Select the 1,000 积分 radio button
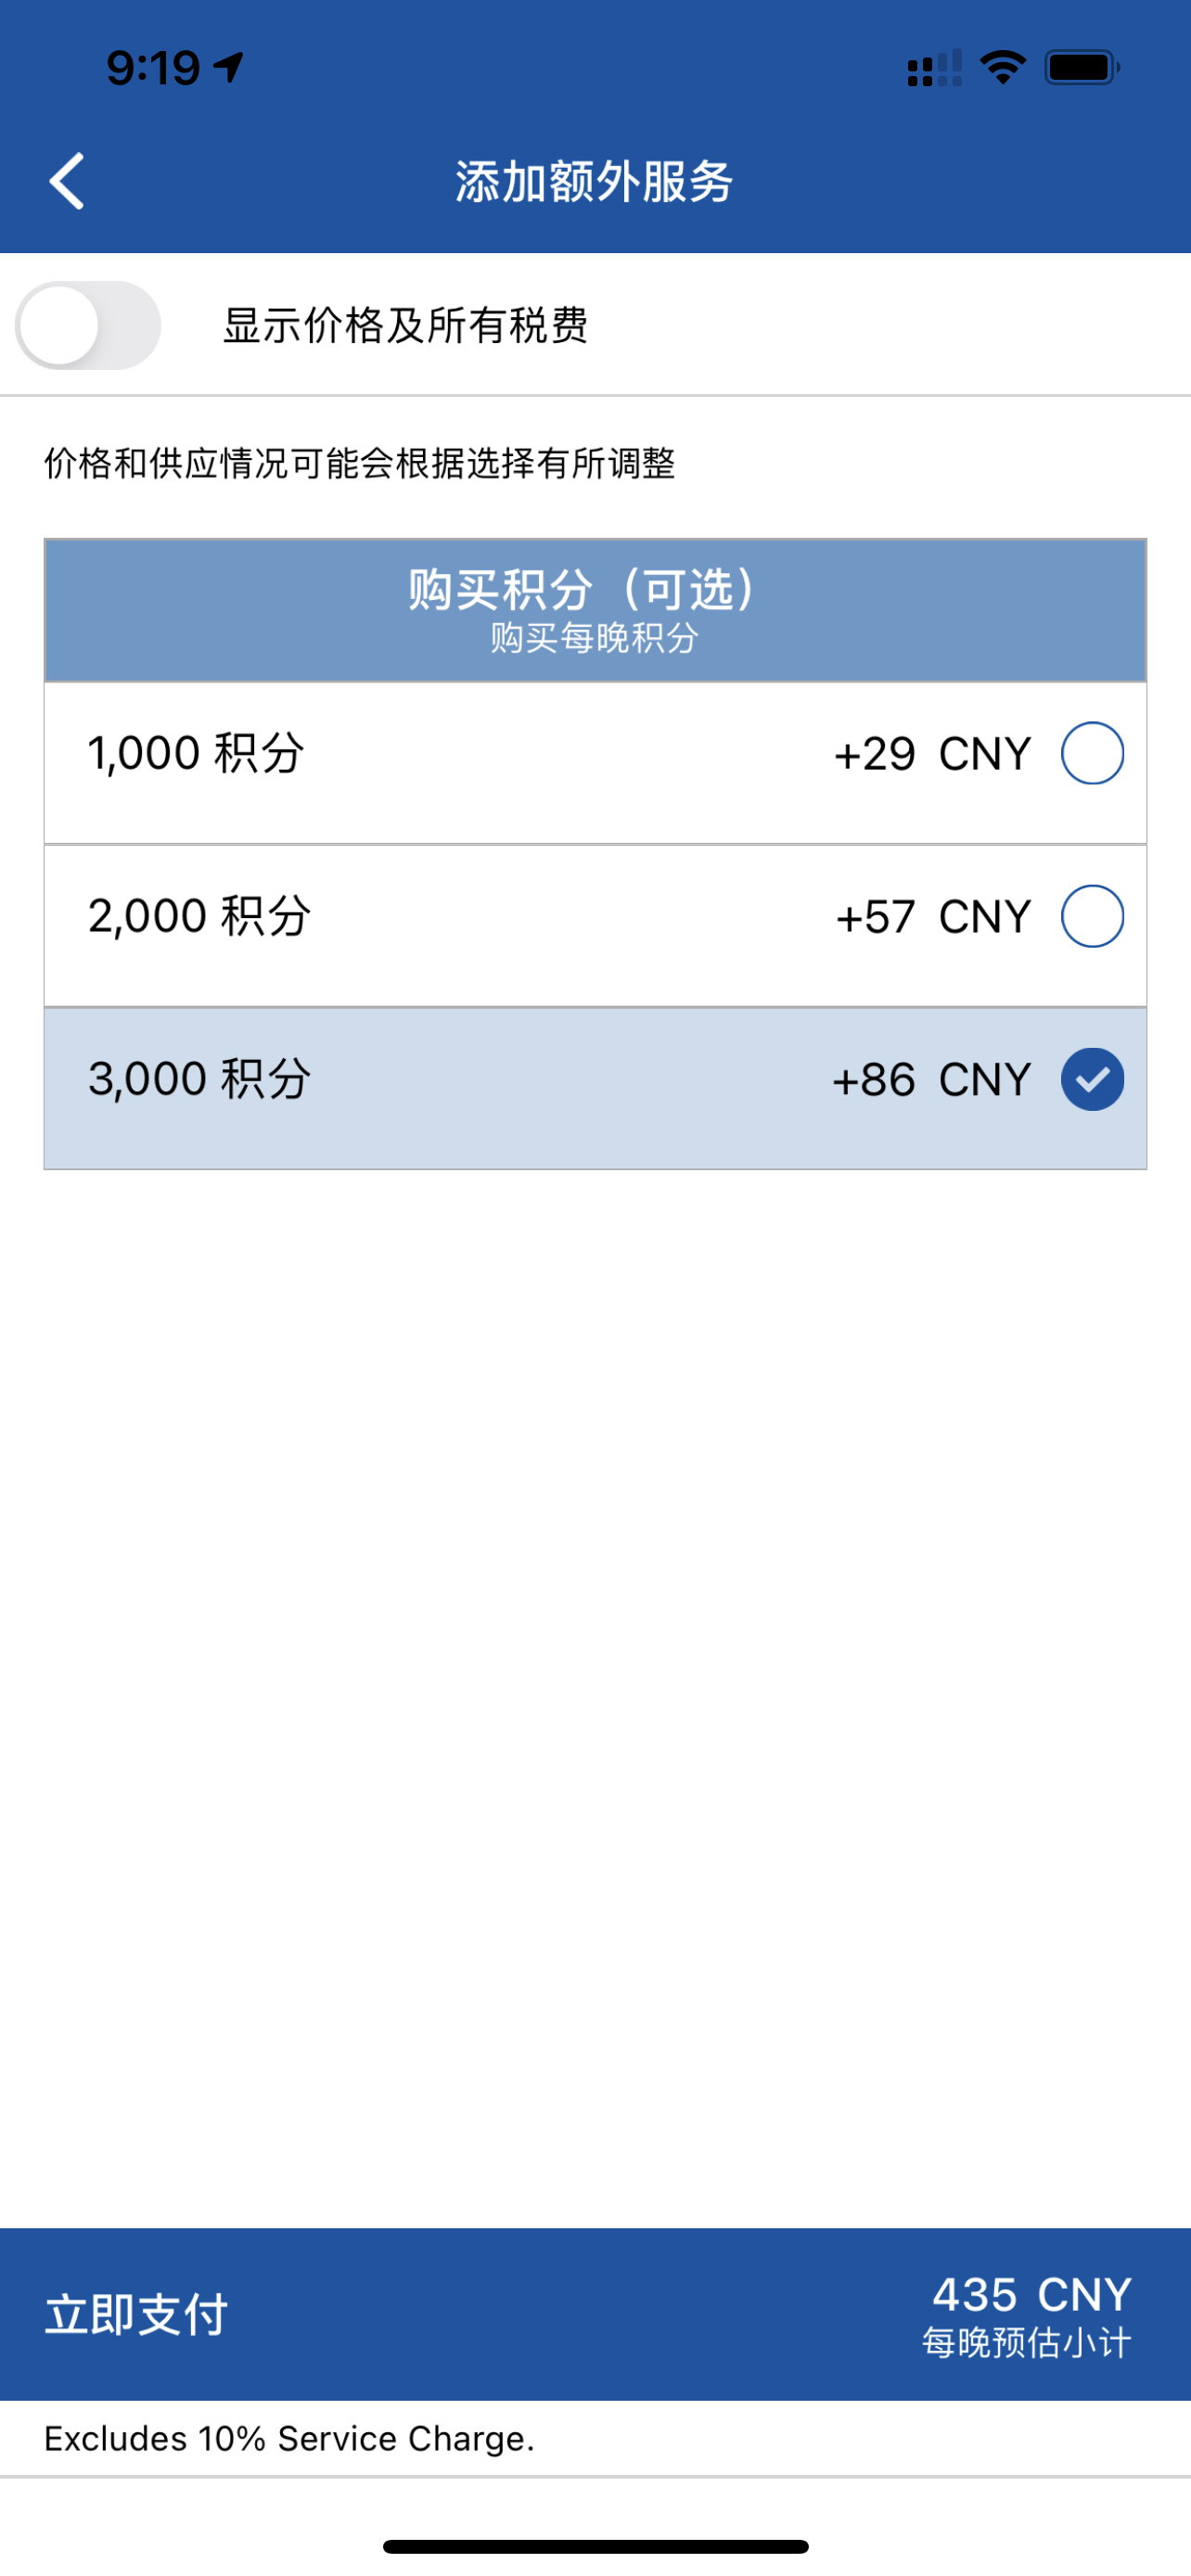The height and width of the screenshot is (2576, 1191). (x=1092, y=753)
